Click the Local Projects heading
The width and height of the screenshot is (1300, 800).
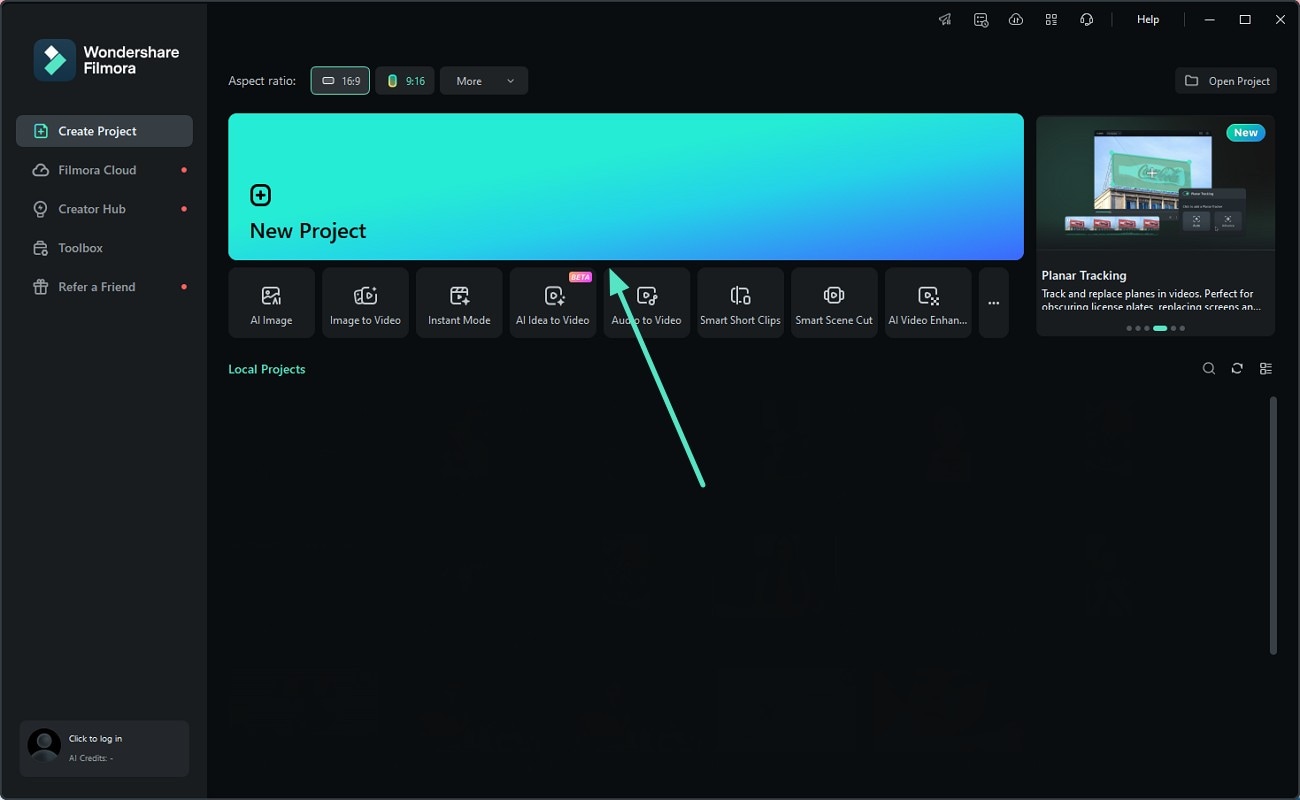point(267,369)
